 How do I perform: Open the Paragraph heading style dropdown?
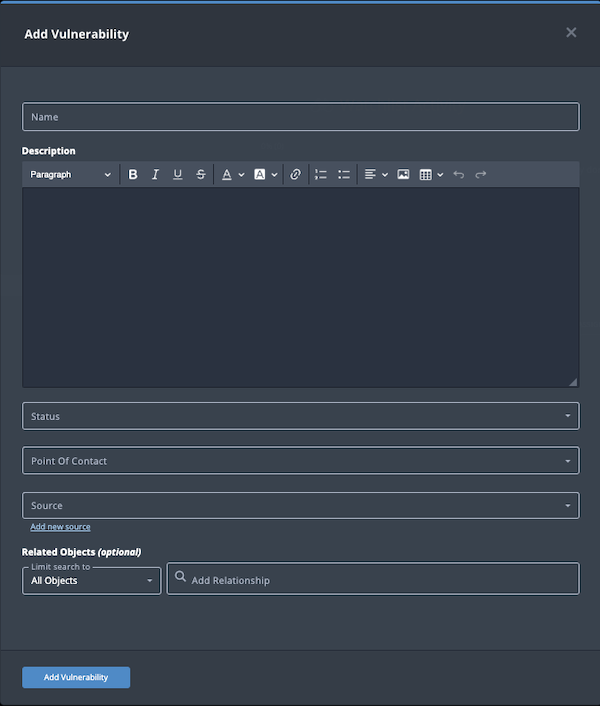[x=70, y=174]
